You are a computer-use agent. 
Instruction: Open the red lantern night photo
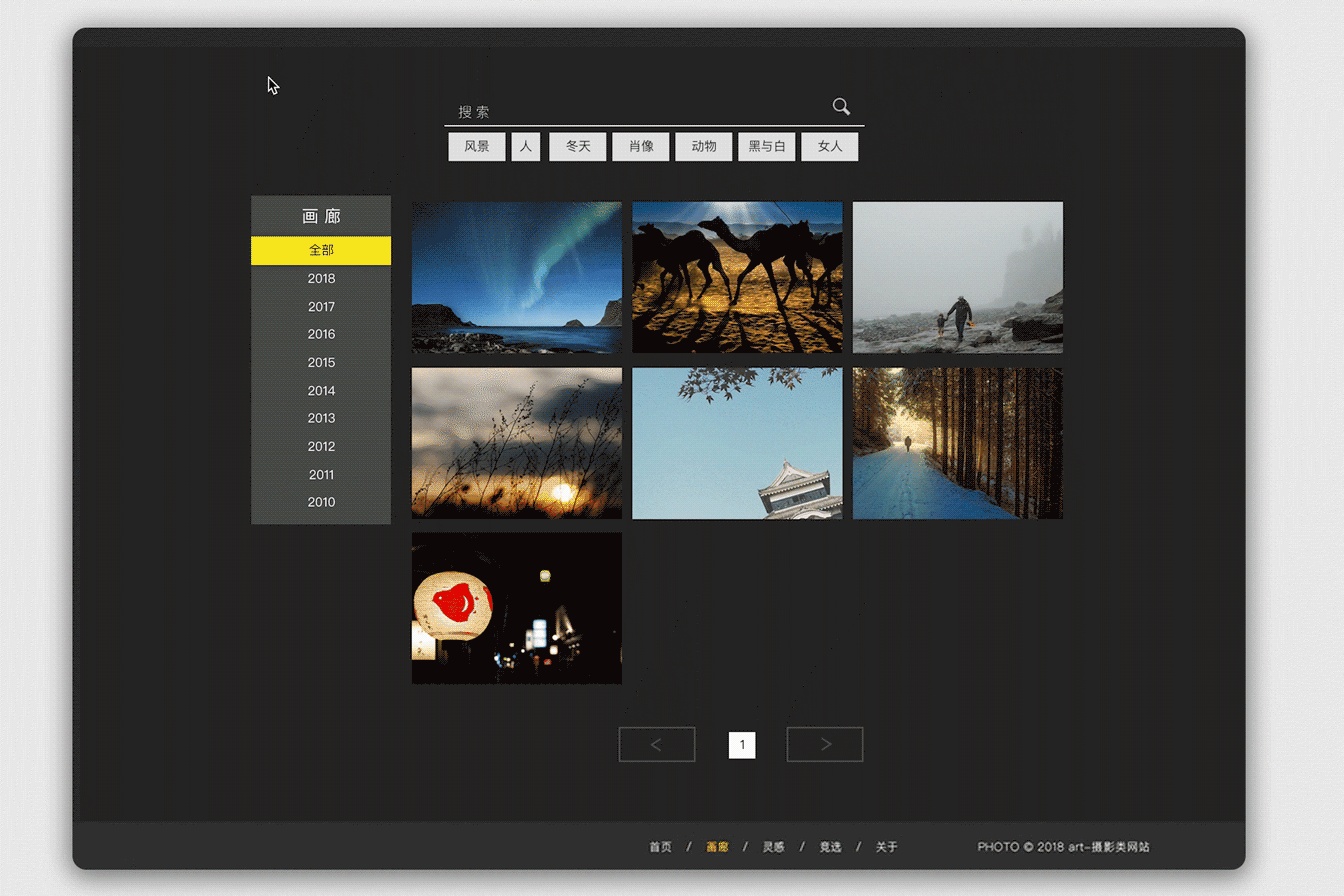click(517, 608)
